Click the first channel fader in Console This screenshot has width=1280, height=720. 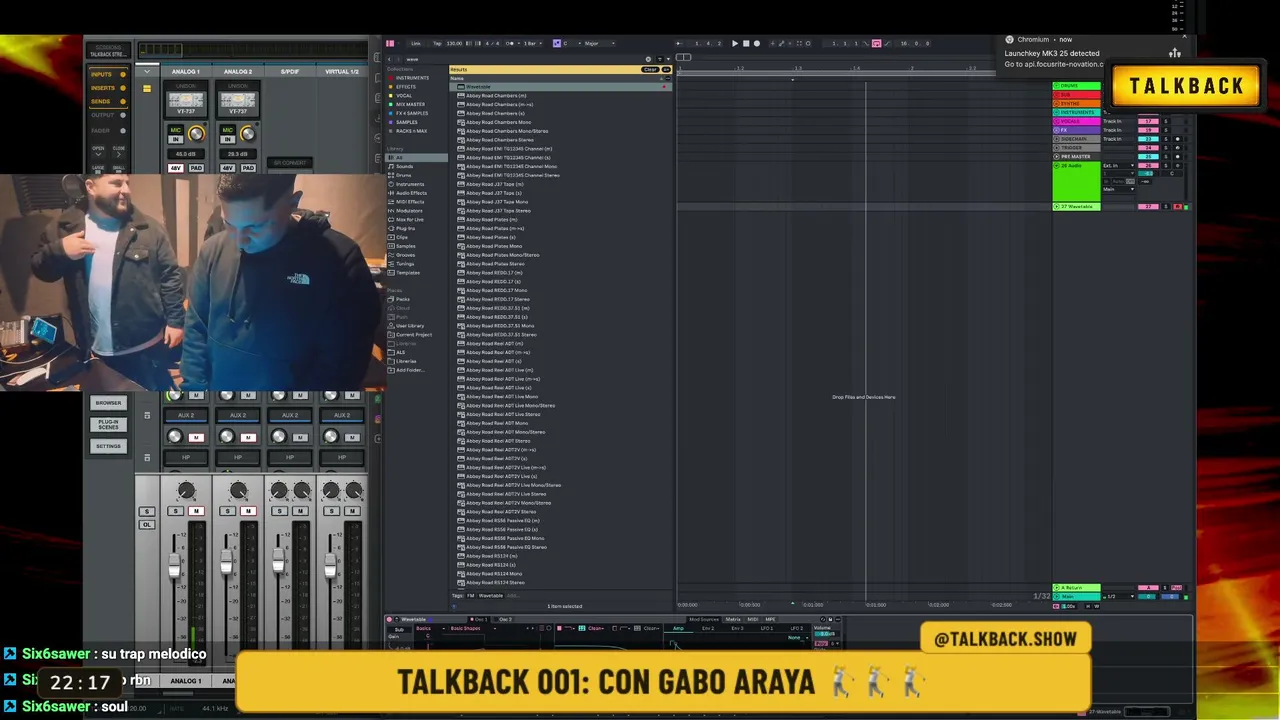click(175, 568)
